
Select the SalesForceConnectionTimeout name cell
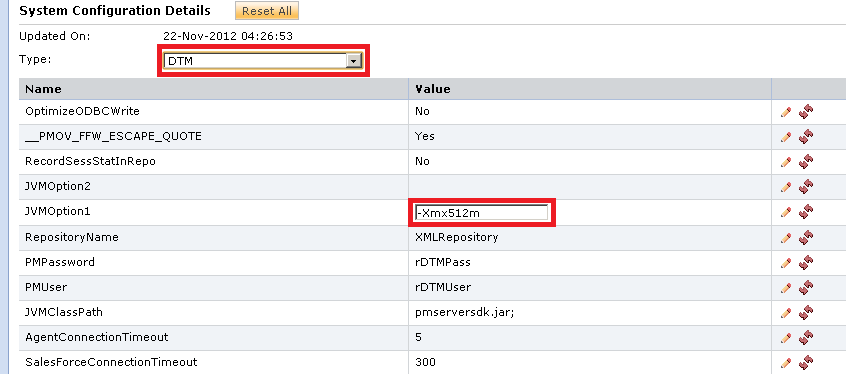coord(214,362)
